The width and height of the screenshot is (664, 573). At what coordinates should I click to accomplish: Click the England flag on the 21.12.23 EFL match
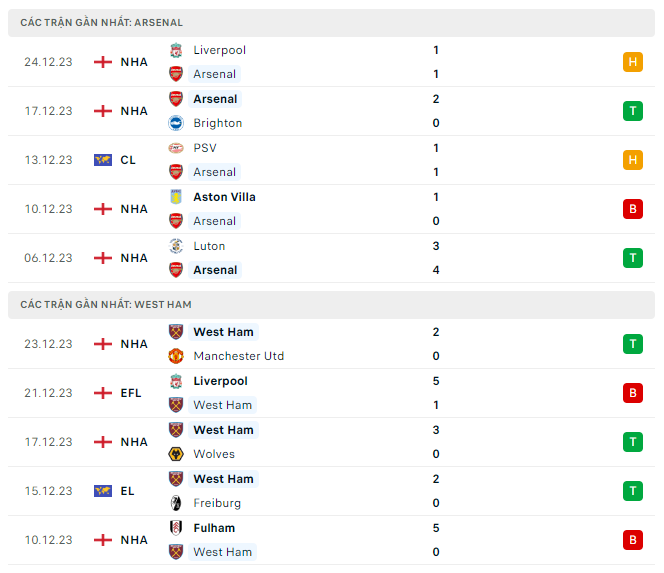pos(102,393)
